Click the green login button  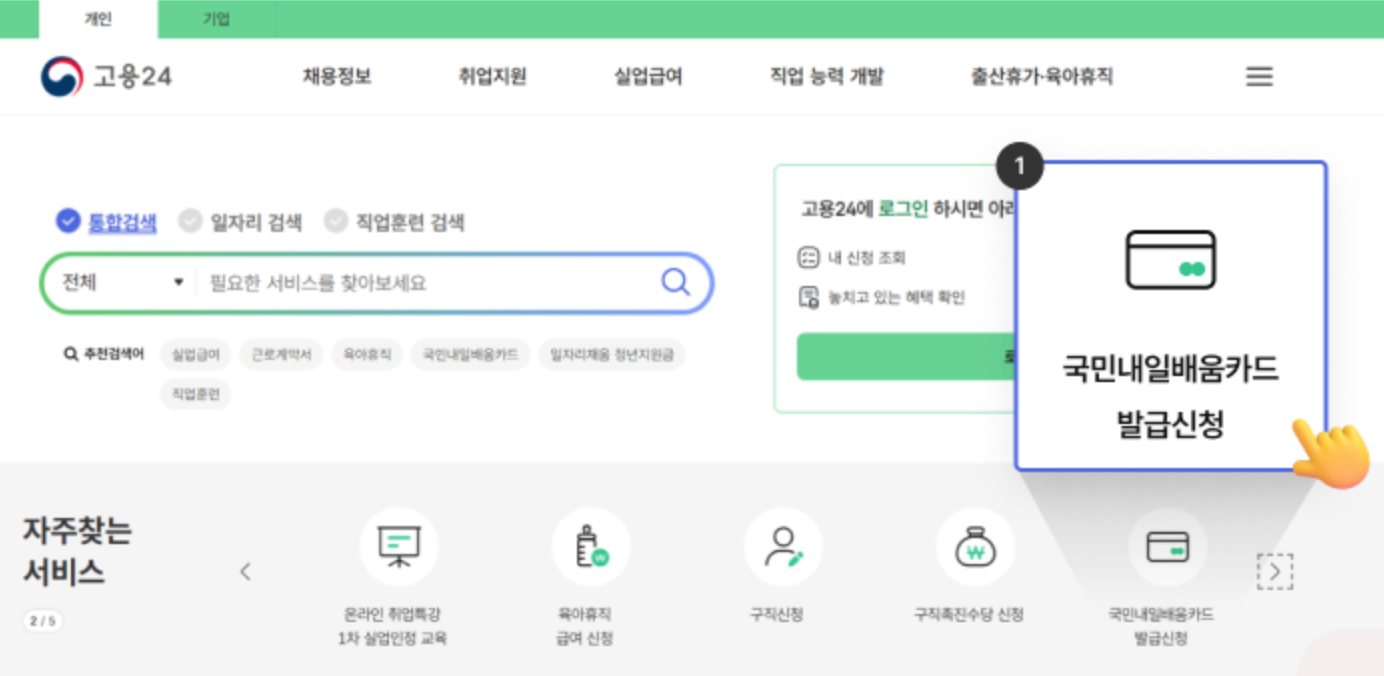pyautogui.click(x=905, y=357)
